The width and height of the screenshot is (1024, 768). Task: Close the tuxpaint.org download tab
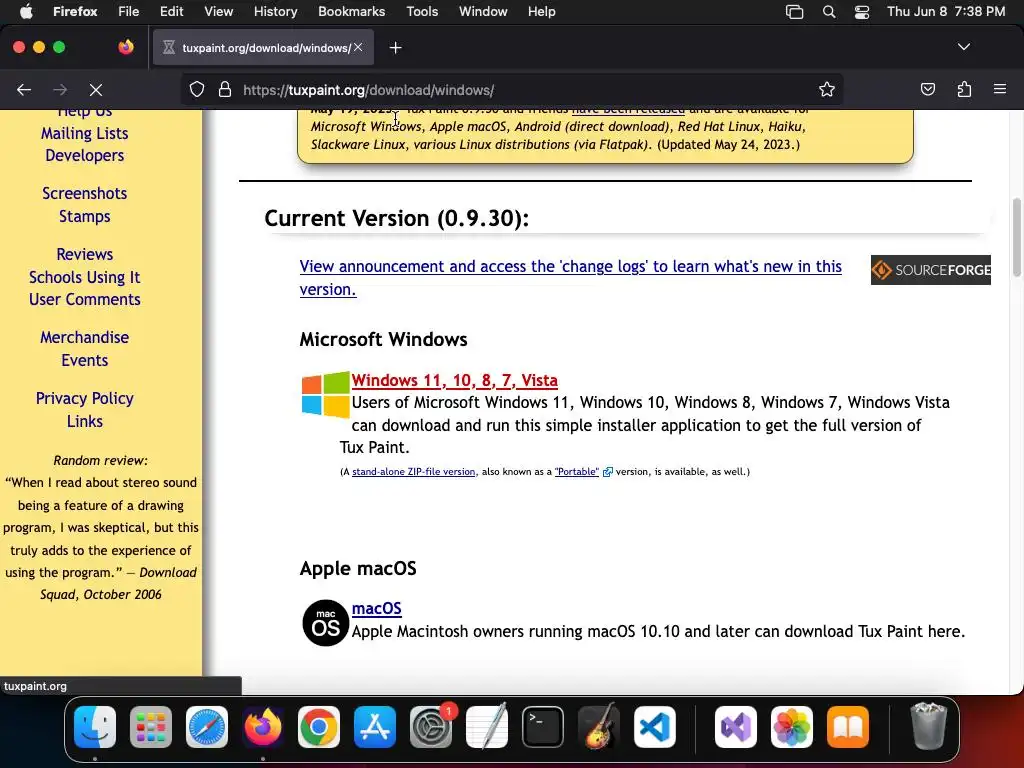point(358,48)
